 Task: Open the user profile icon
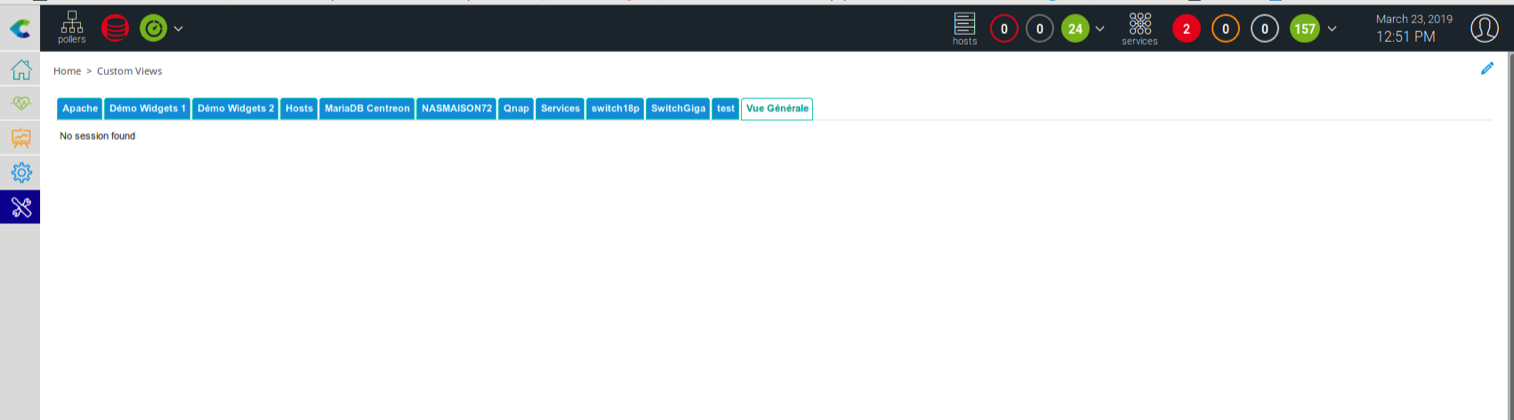click(x=1484, y=28)
